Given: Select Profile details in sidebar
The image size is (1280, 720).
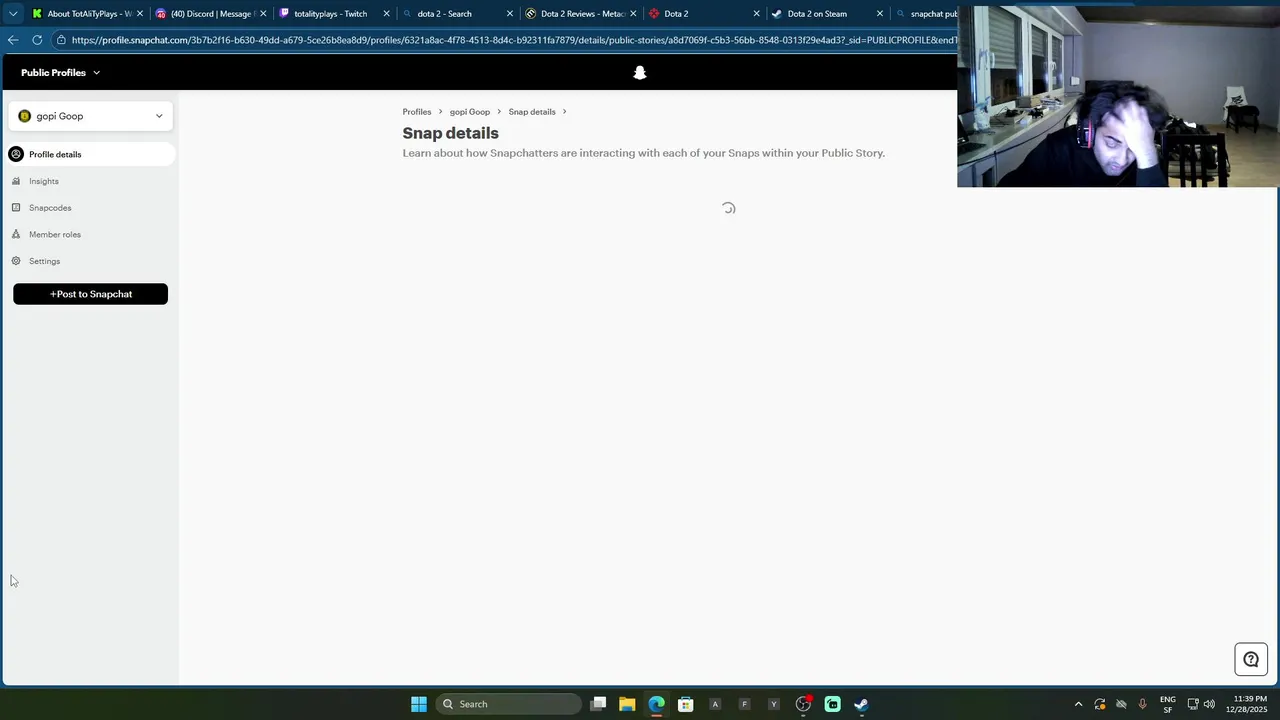Looking at the screenshot, I should click(x=90, y=154).
